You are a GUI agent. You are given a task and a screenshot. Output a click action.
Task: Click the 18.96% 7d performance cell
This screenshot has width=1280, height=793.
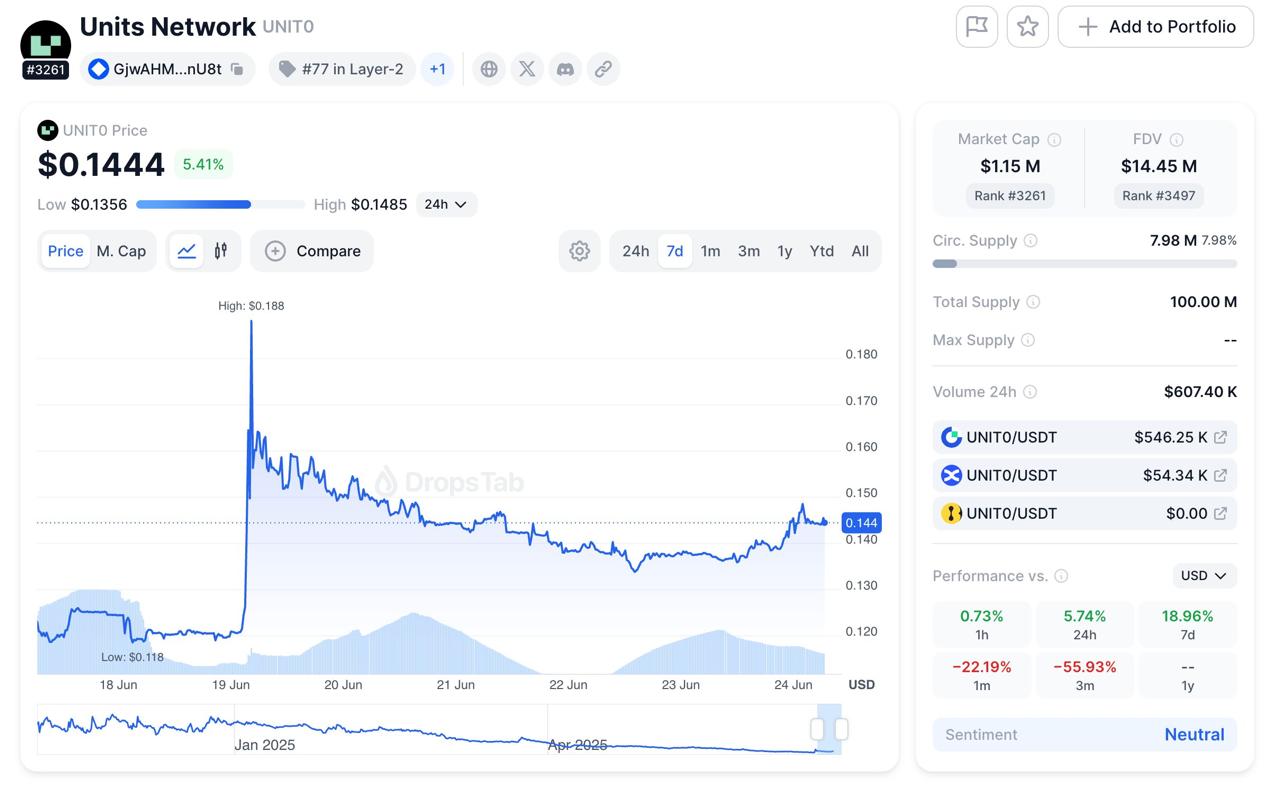(1188, 625)
